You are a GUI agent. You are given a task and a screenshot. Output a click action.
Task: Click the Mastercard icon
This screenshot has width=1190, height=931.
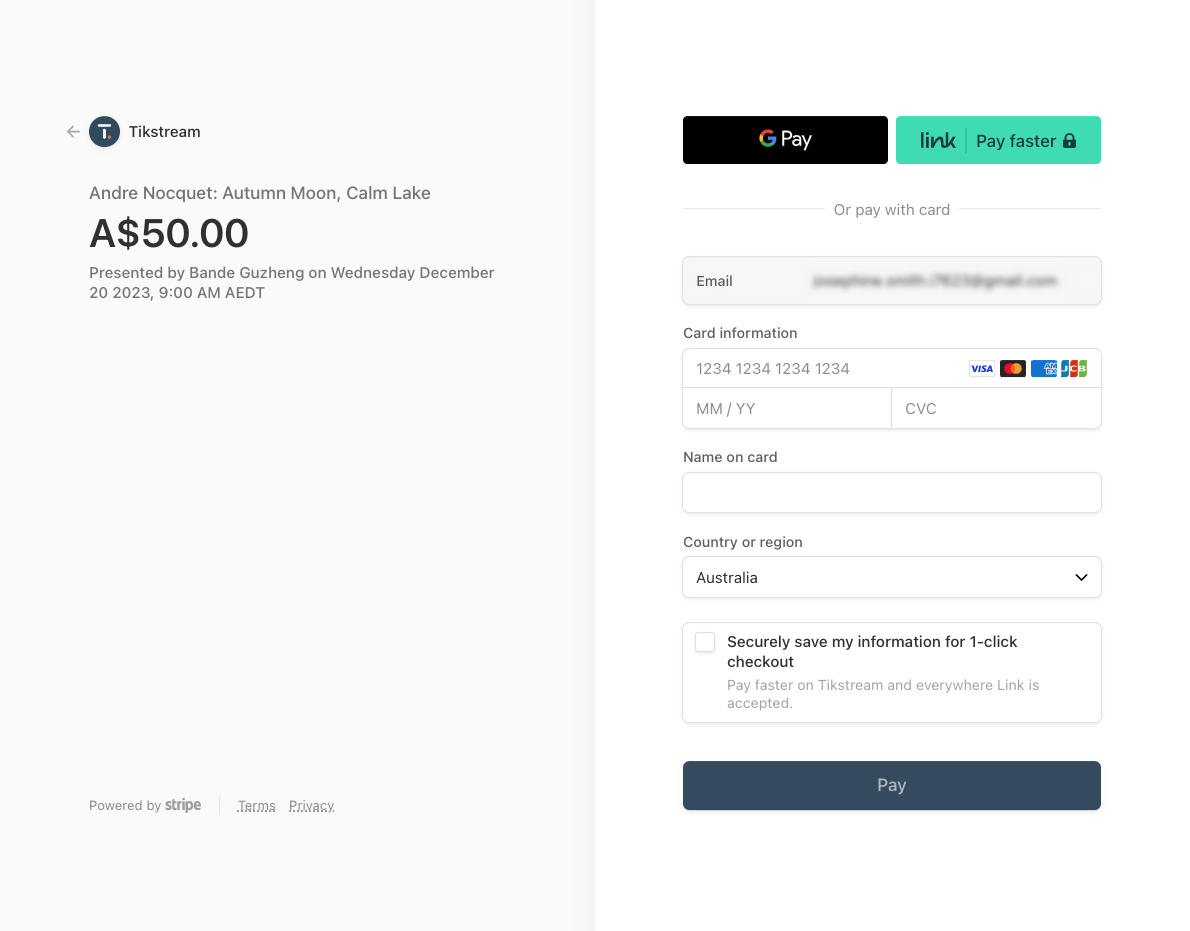pyautogui.click(x=1012, y=369)
